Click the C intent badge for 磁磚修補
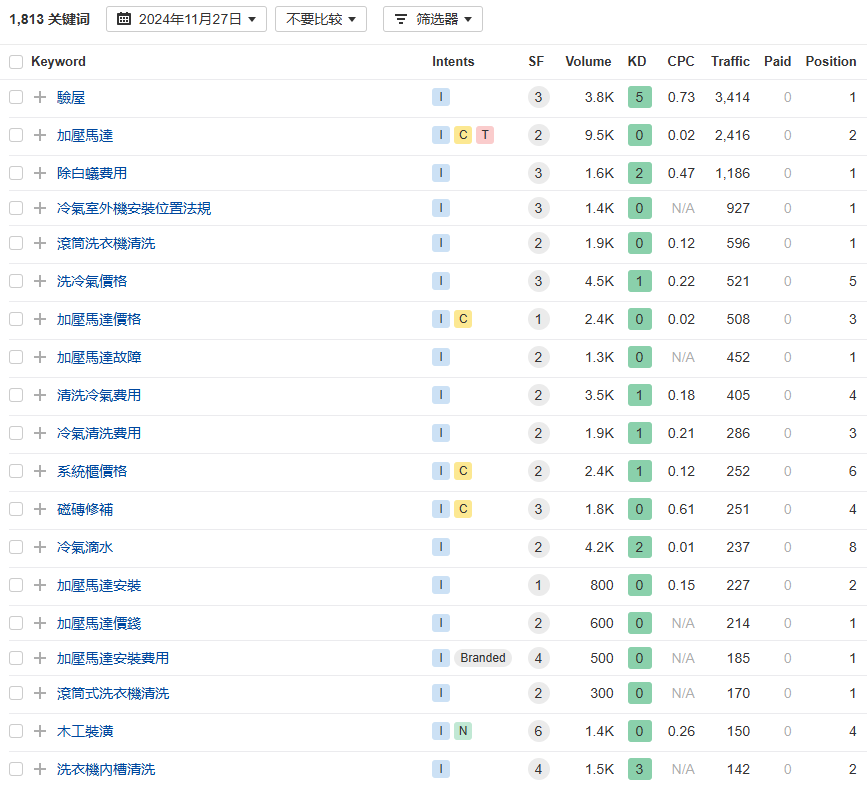 [x=463, y=509]
